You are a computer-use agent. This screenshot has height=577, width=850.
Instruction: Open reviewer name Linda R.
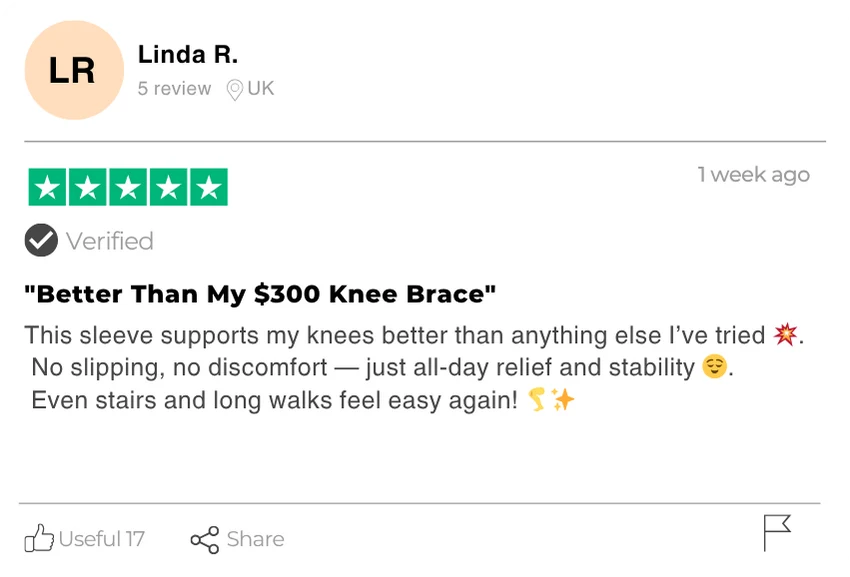tap(188, 54)
